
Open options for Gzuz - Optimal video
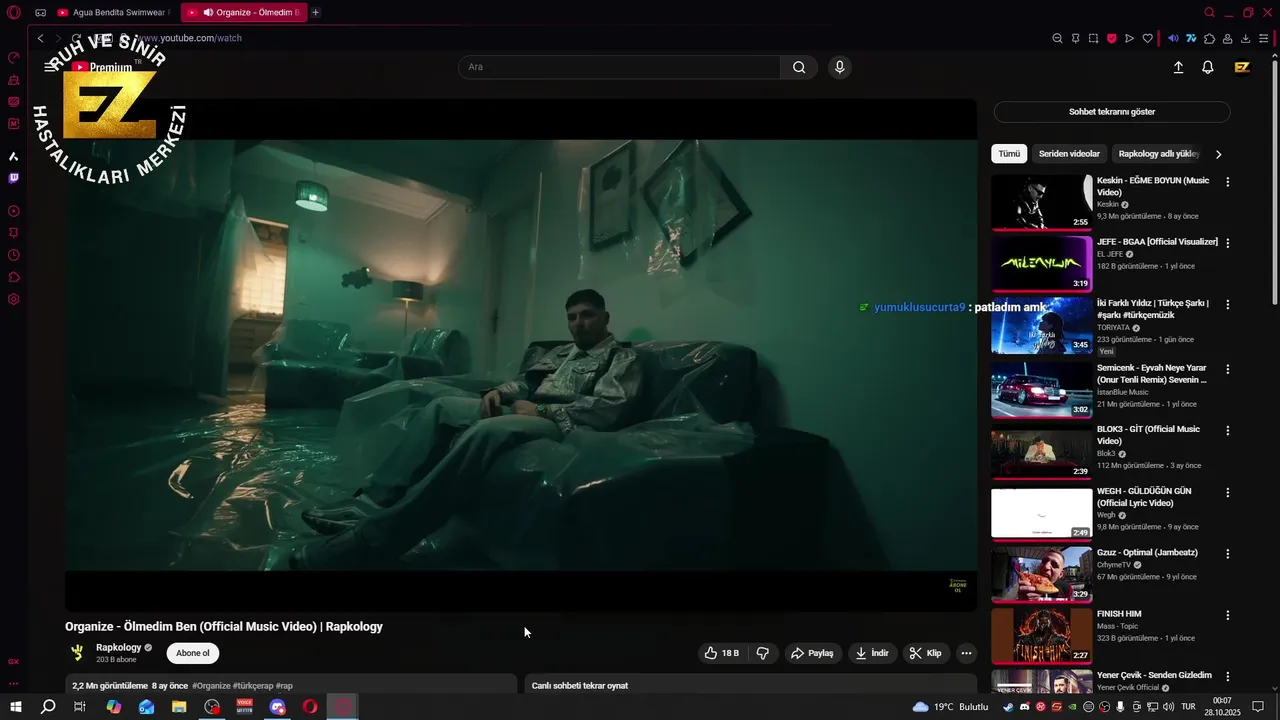1228,553
